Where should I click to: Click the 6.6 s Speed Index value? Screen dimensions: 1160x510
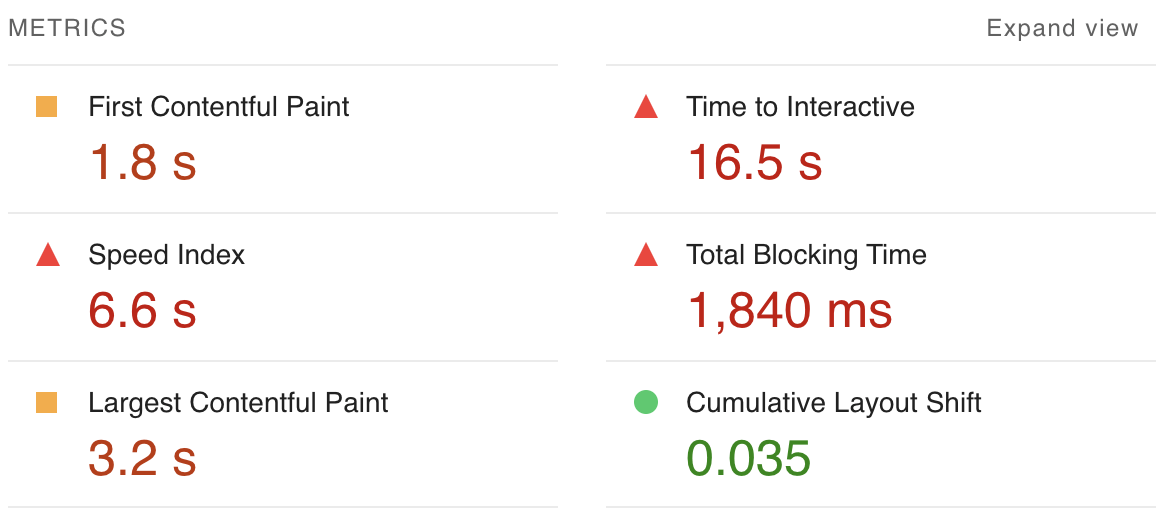143,309
